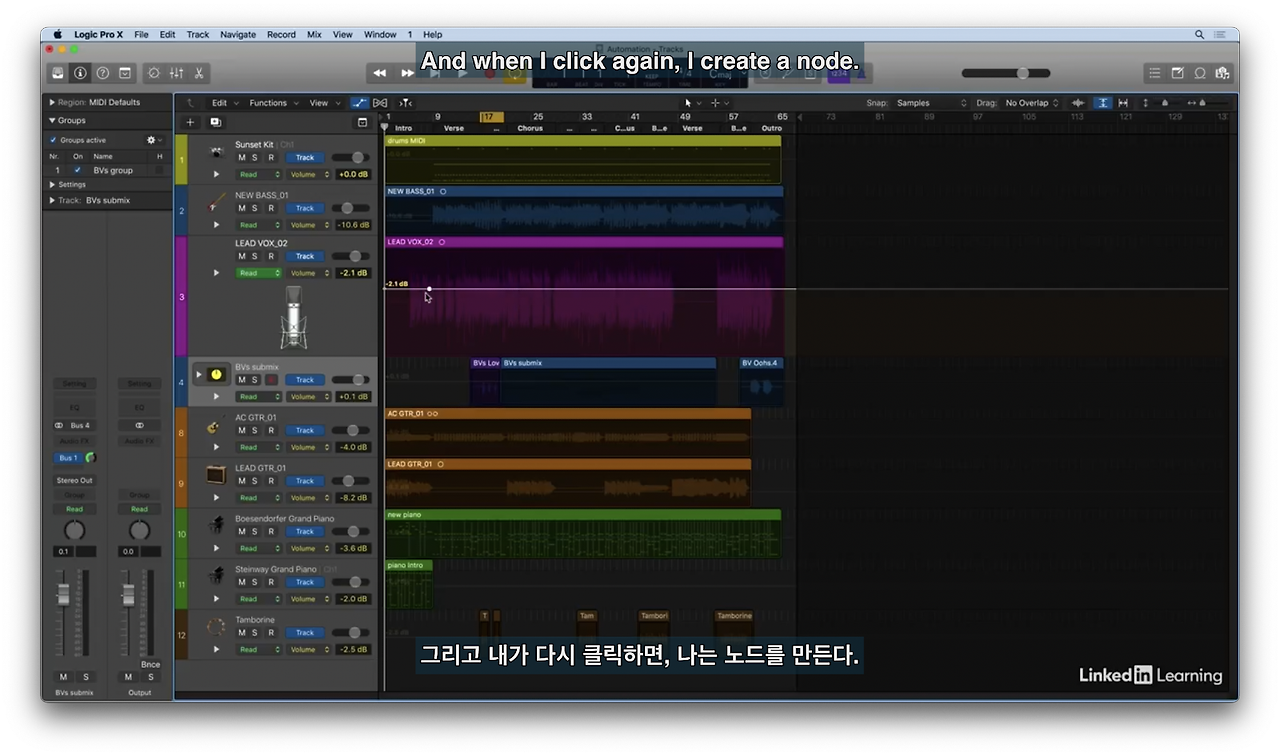Image resolution: width=1280 pixels, height=756 pixels.
Task: Toggle the Groups active checkbox
Action: [53, 140]
